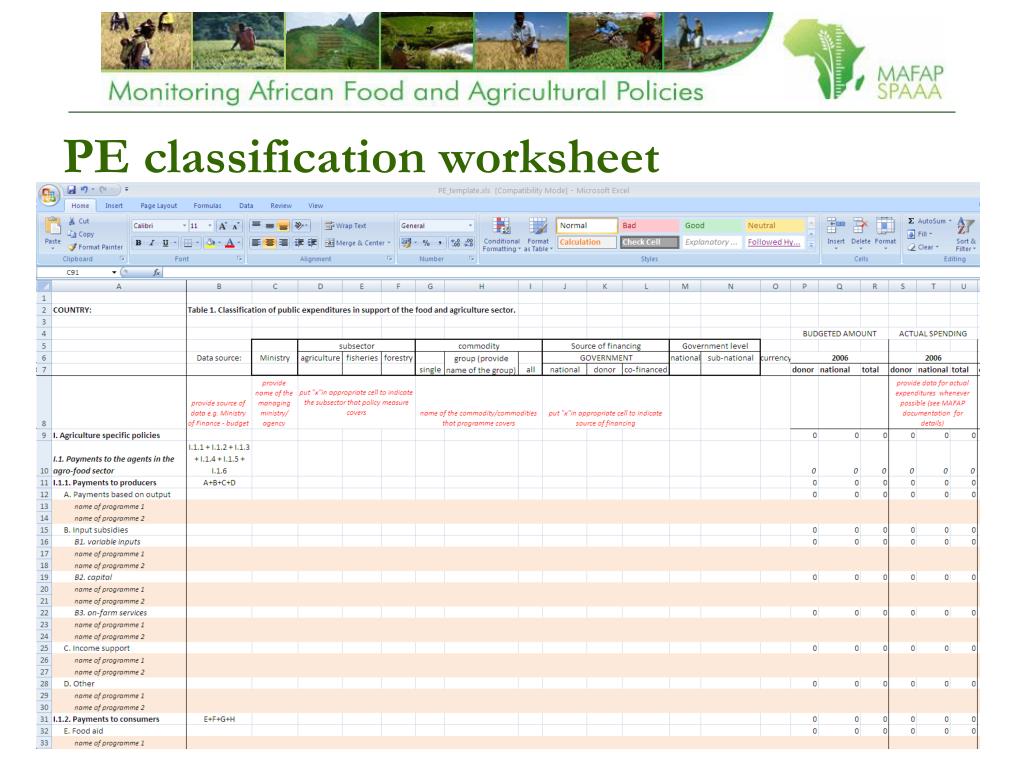Switch to the Insert ribbon tab
The height and width of the screenshot is (768, 1024).
click(114, 206)
